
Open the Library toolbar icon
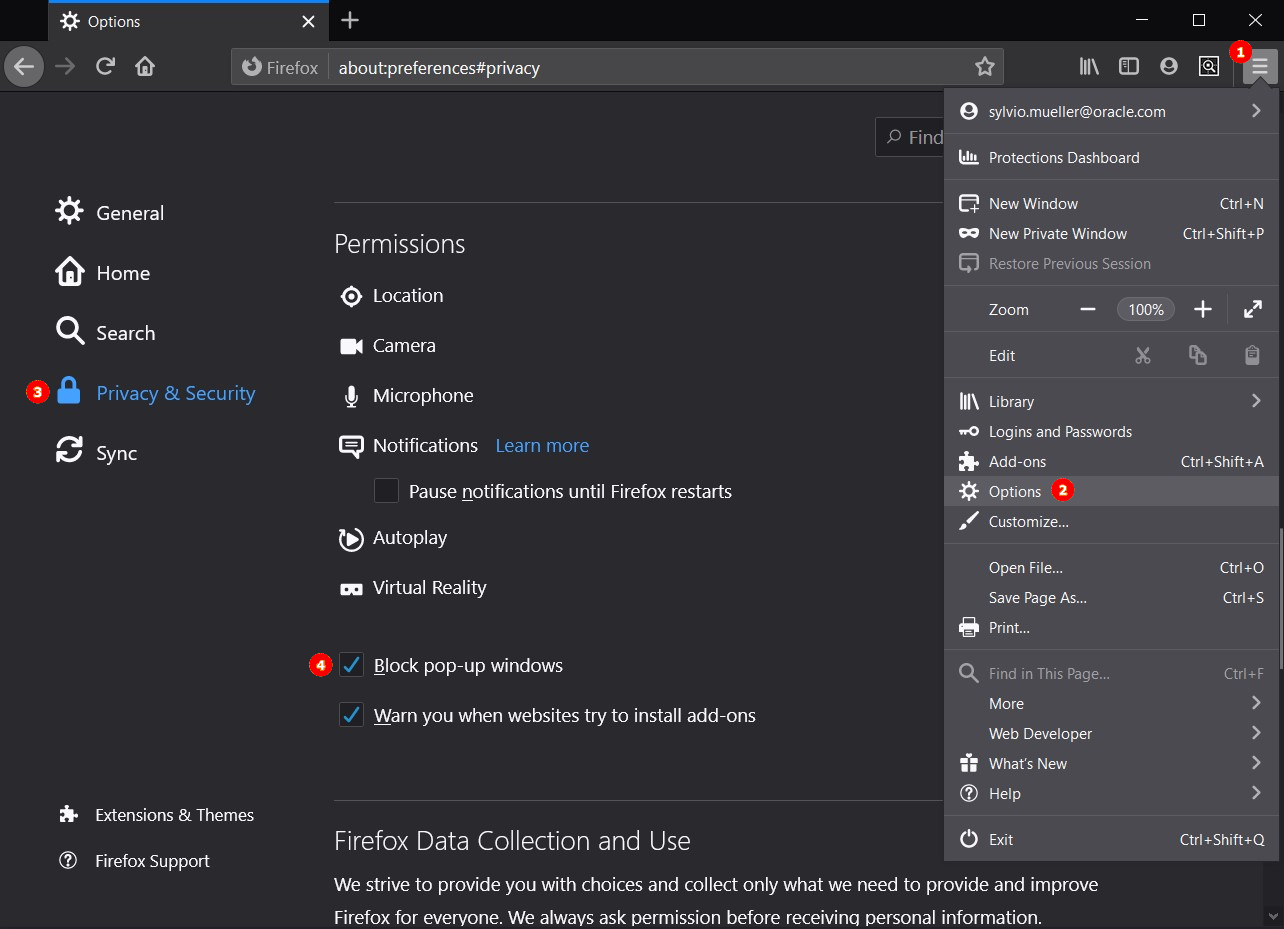click(x=1089, y=67)
